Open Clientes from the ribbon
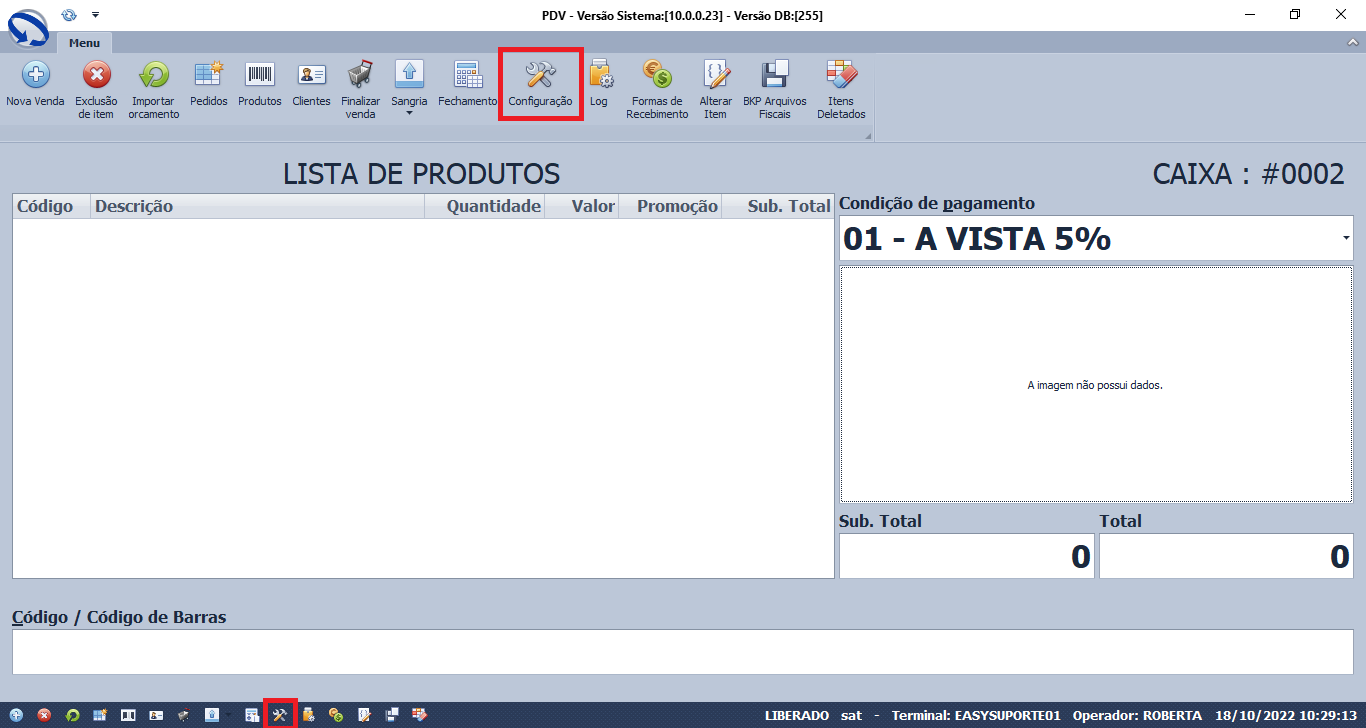The height and width of the screenshot is (728, 1366). click(x=311, y=83)
